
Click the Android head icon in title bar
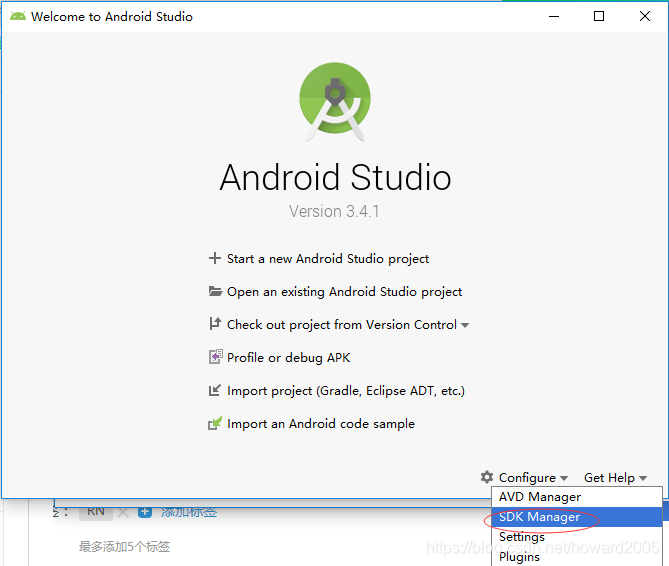coord(17,16)
